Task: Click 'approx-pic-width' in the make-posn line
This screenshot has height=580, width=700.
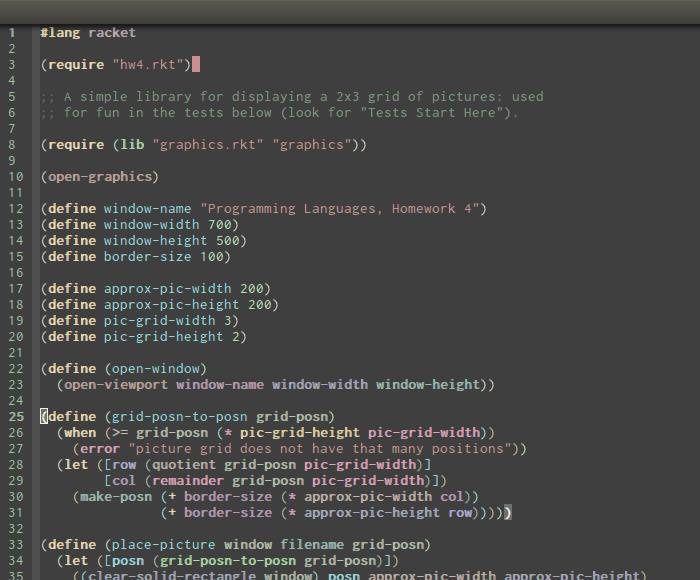Action: click(x=368, y=497)
